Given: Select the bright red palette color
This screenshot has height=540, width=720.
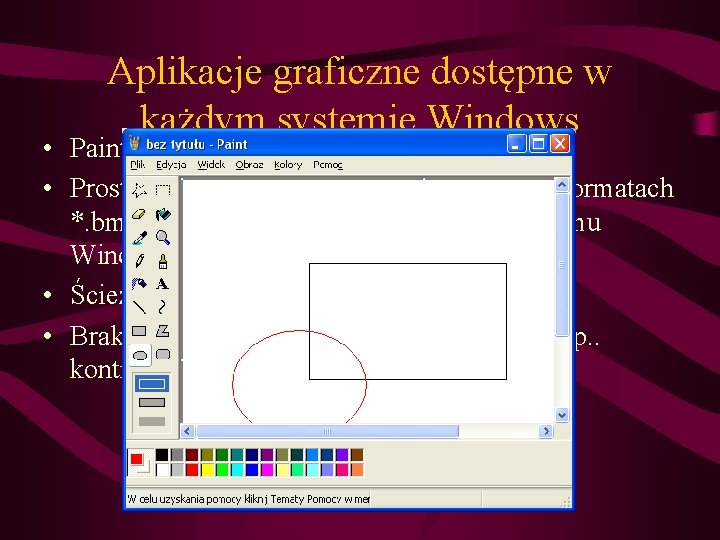Looking at the screenshot, I should pos(192,470).
